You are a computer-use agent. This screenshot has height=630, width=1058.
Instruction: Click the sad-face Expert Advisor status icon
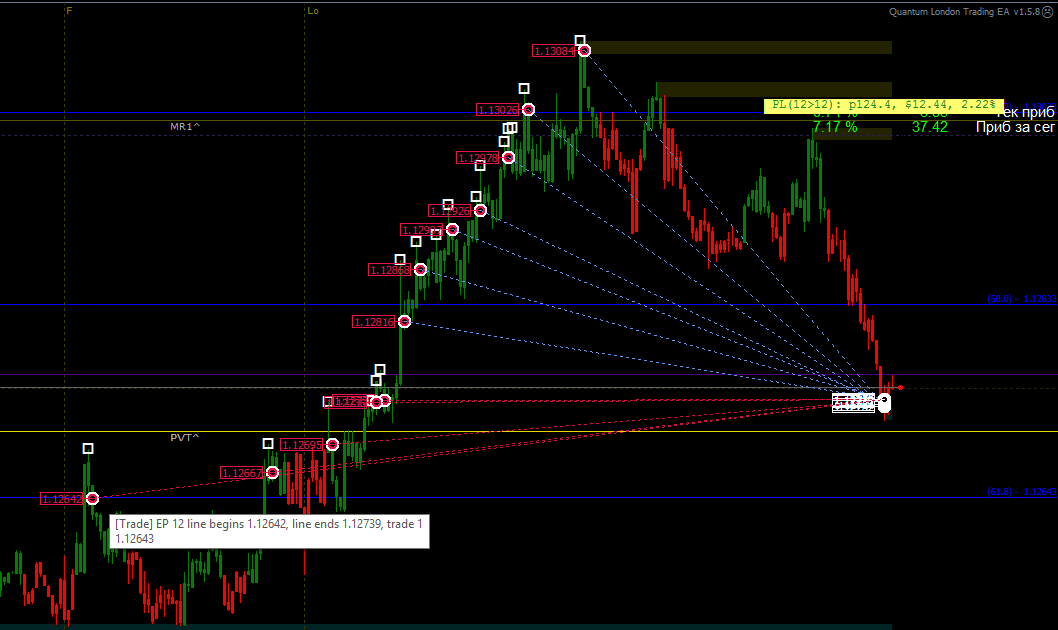(1047, 11)
